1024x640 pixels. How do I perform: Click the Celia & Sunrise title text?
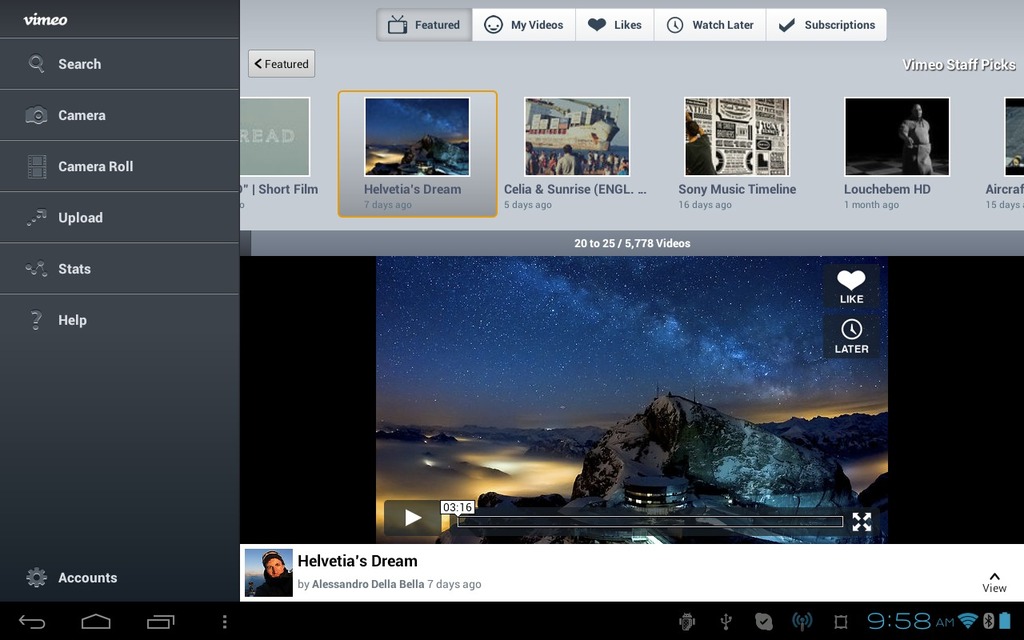click(575, 189)
